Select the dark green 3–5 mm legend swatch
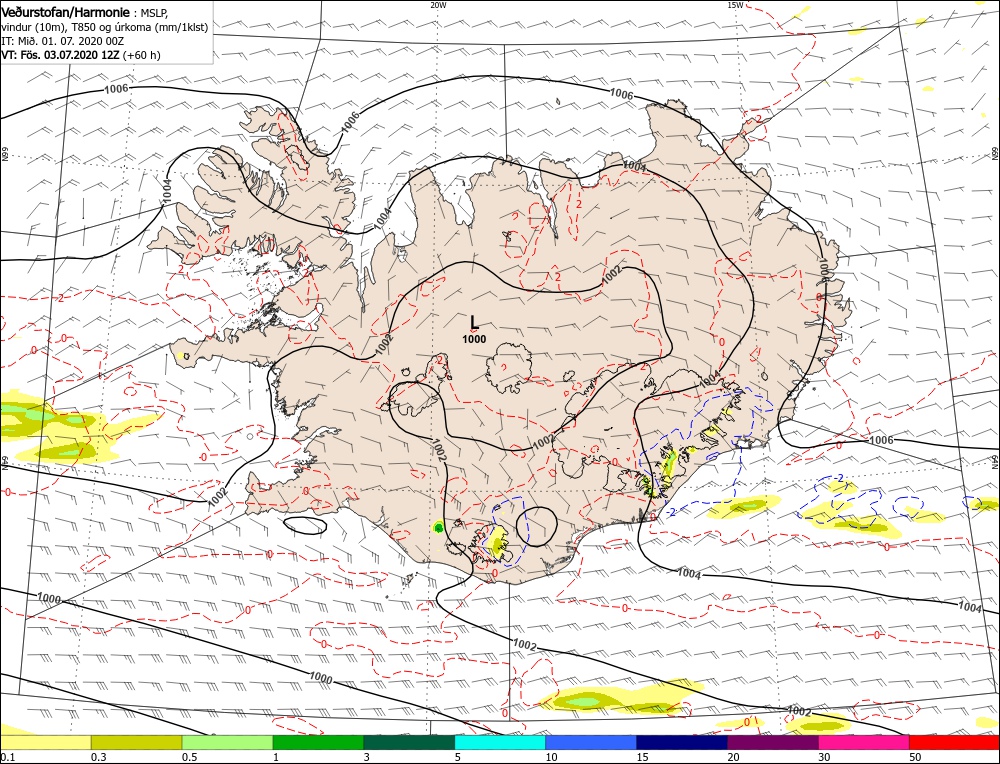Image resolution: width=1000 pixels, height=764 pixels. pyautogui.click(x=409, y=742)
